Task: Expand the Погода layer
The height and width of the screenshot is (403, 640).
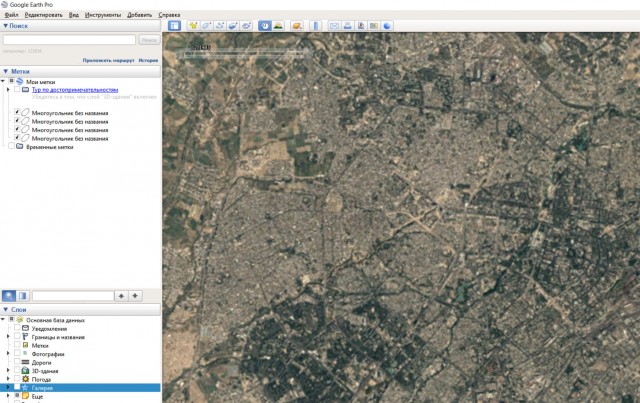Action: click(8, 379)
